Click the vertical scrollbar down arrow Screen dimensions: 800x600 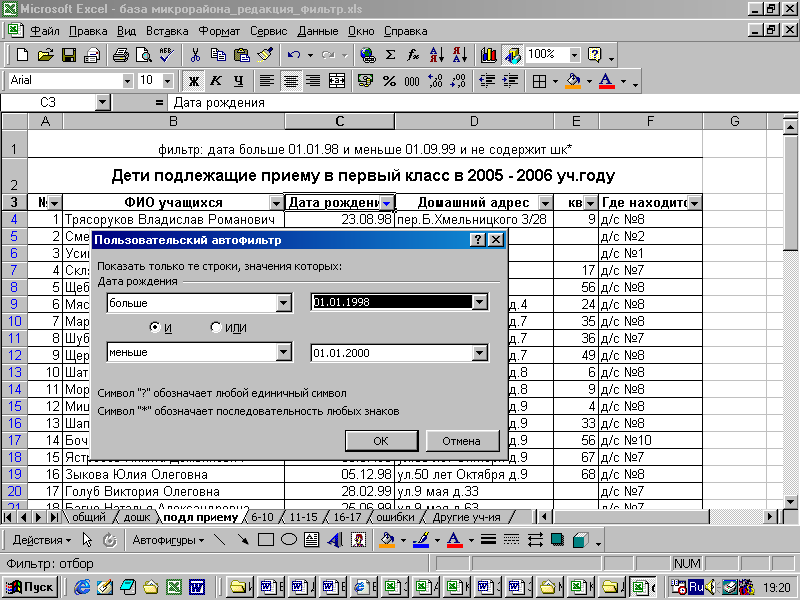coord(790,502)
